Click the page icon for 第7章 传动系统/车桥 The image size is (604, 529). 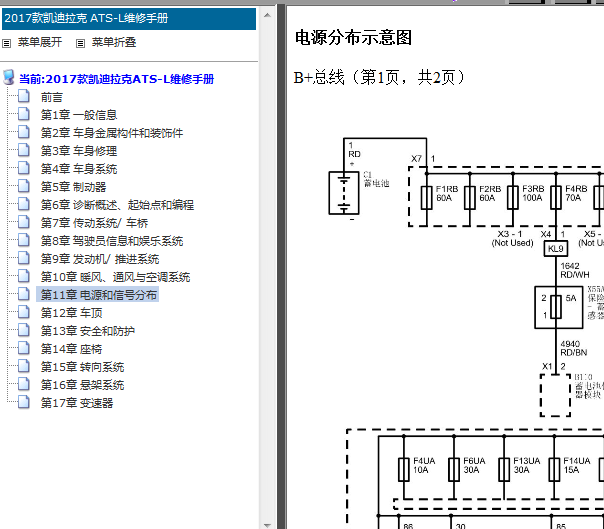click(x=23, y=222)
